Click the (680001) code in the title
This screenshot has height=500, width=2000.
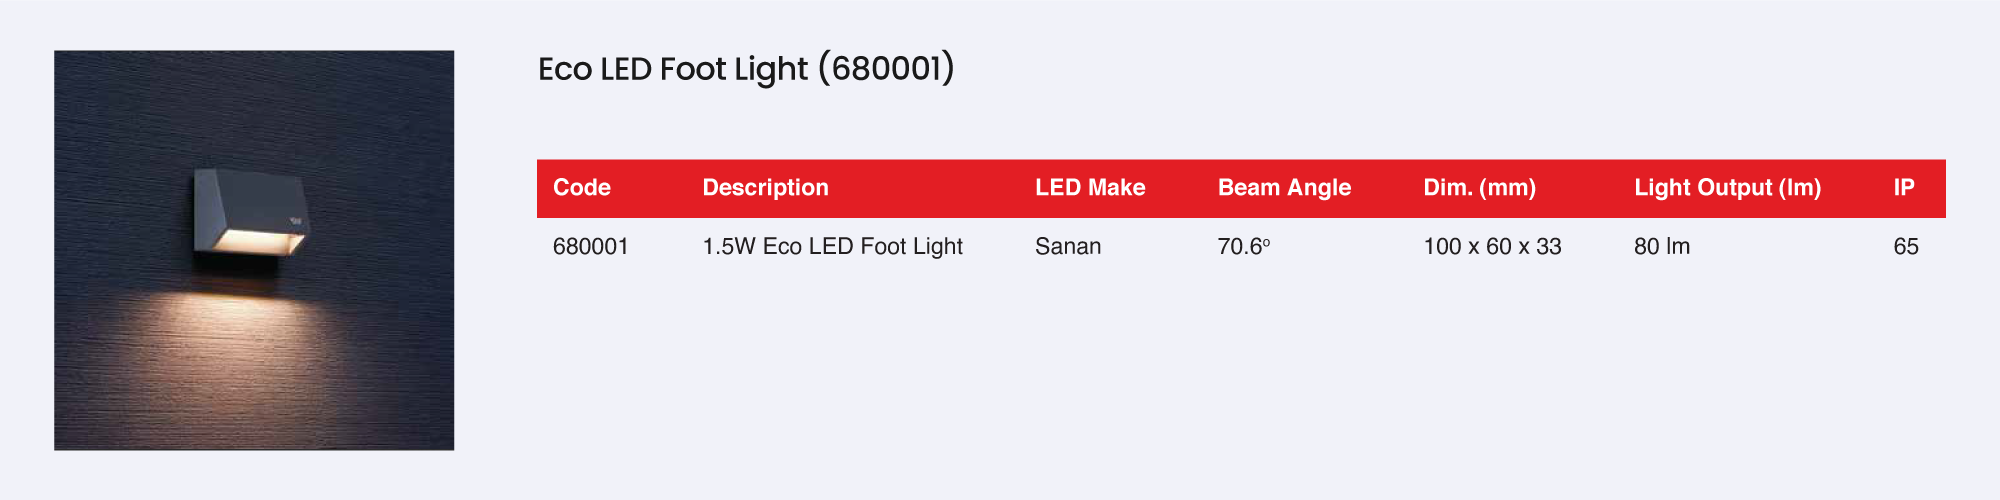[886, 69]
